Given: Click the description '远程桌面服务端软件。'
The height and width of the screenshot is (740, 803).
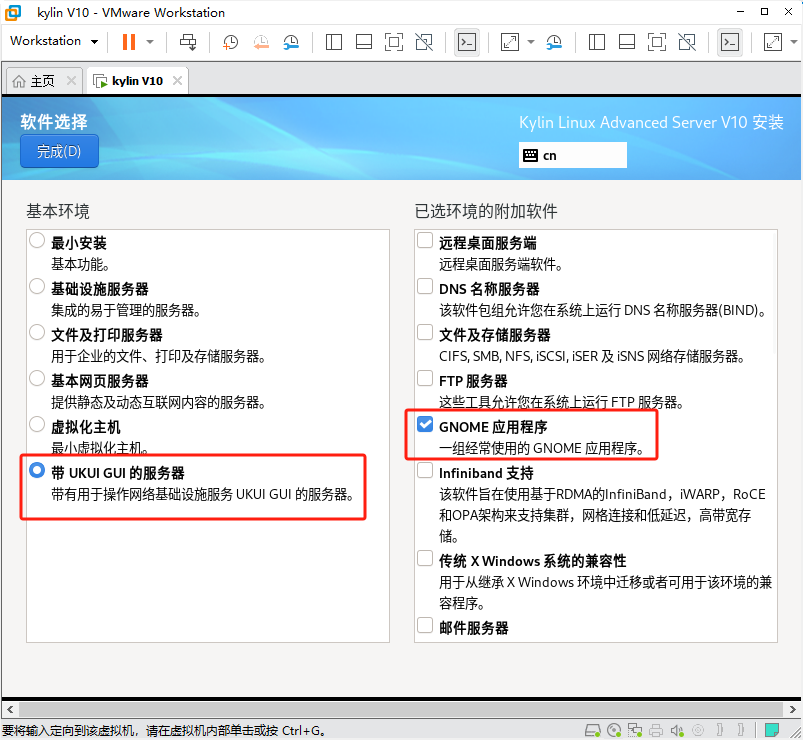Looking at the screenshot, I should (x=501, y=264).
